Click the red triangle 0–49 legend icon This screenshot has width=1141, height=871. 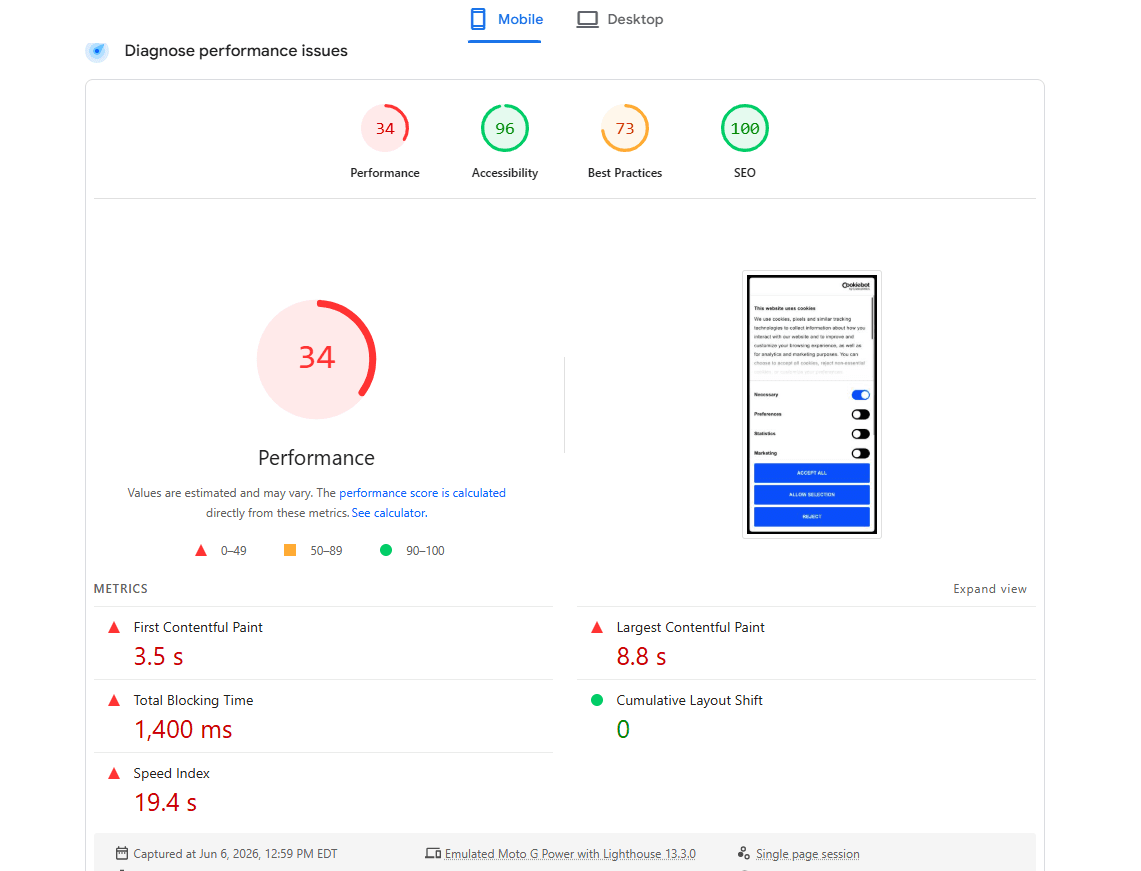(x=201, y=551)
